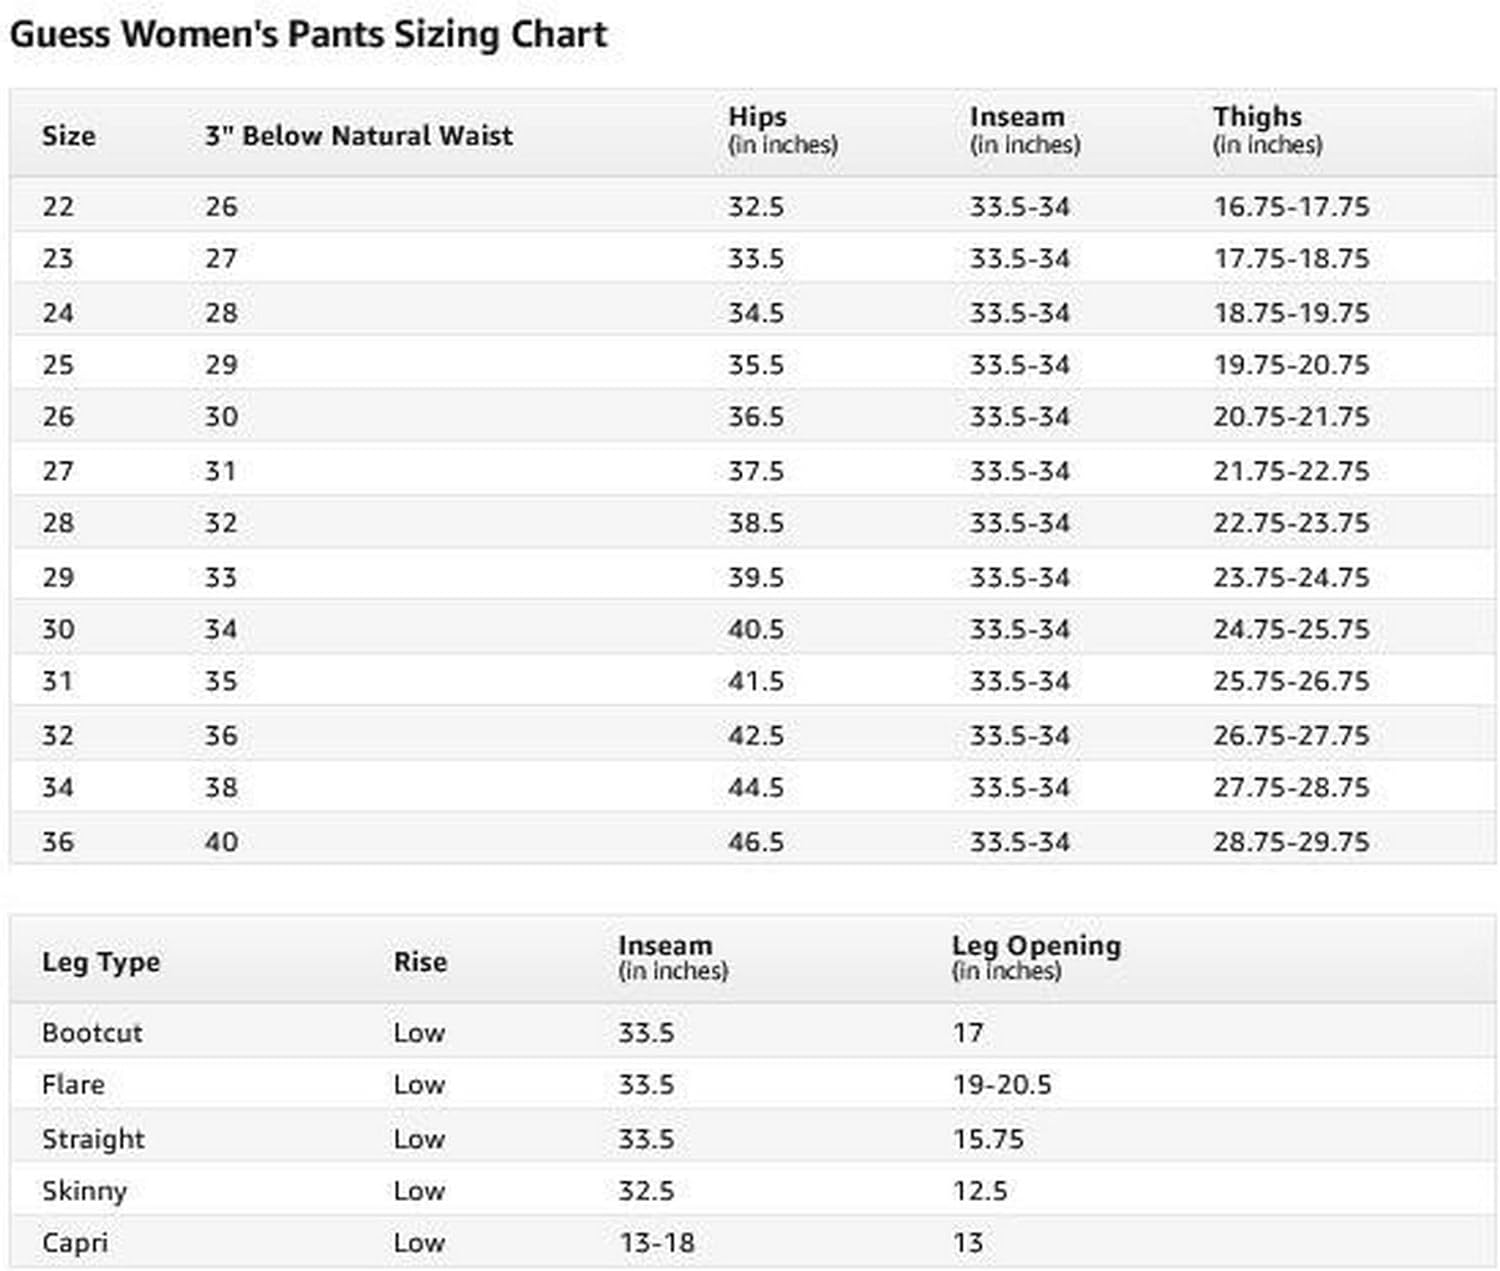
Task: Click the Skinny leg type
Action: coord(84,1191)
